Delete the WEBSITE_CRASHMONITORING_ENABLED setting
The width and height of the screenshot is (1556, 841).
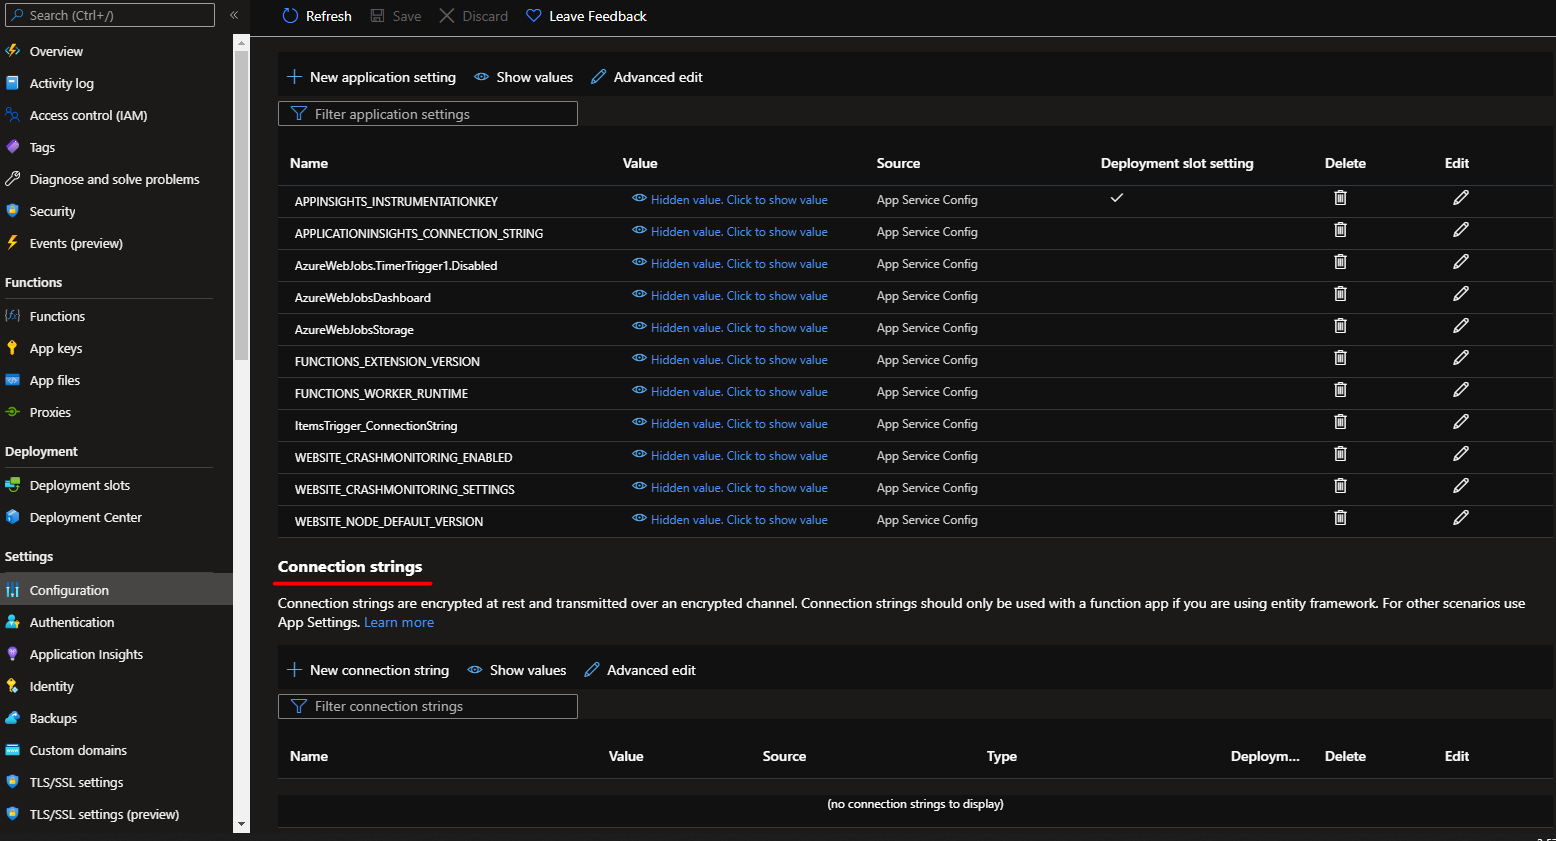coord(1340,454)
